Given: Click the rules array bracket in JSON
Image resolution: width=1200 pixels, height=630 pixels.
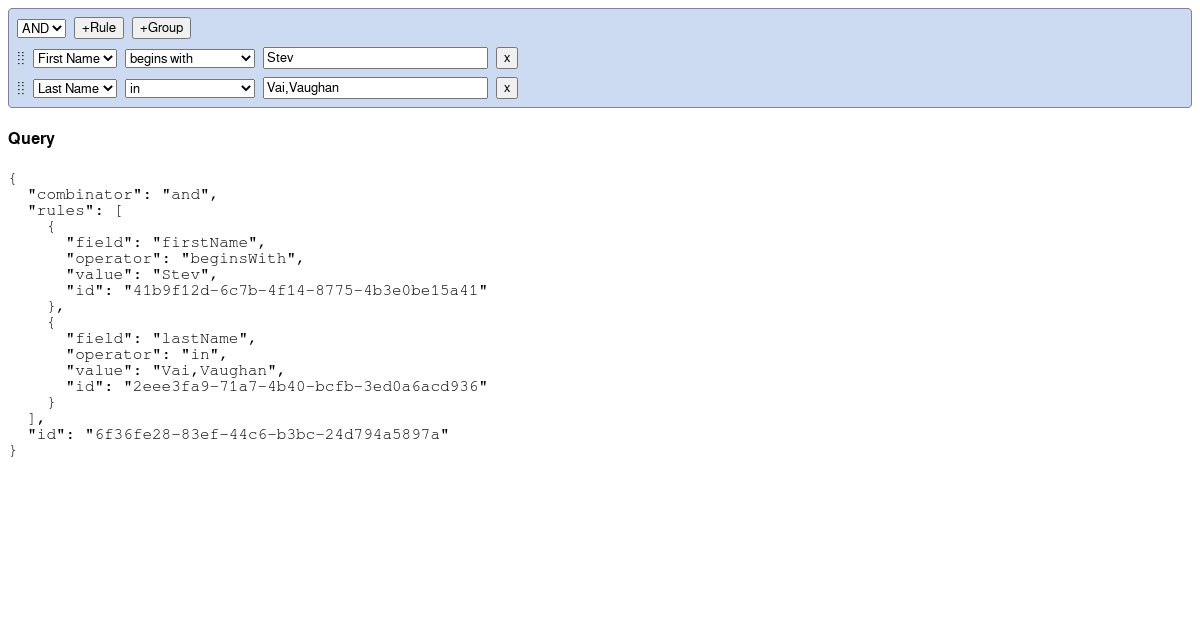Looking at the screenshot, I should 118,210.
